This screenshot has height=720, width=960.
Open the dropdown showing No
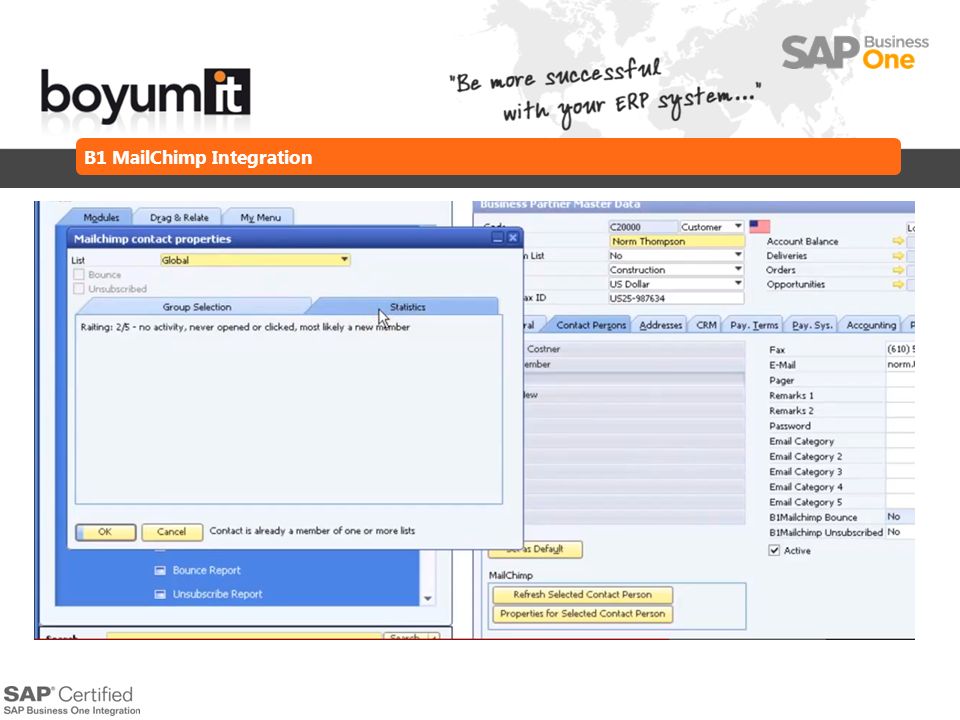point(738,255)
